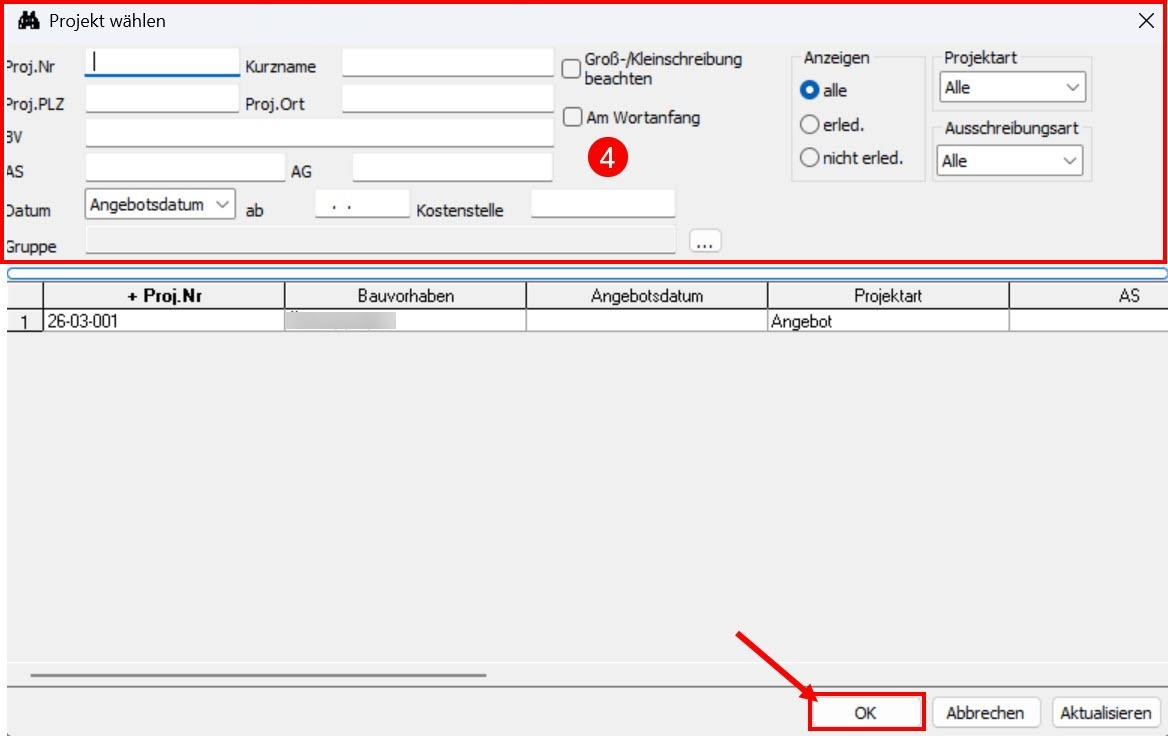Click the Bauvorhaben column header

(x=405, y=296)
